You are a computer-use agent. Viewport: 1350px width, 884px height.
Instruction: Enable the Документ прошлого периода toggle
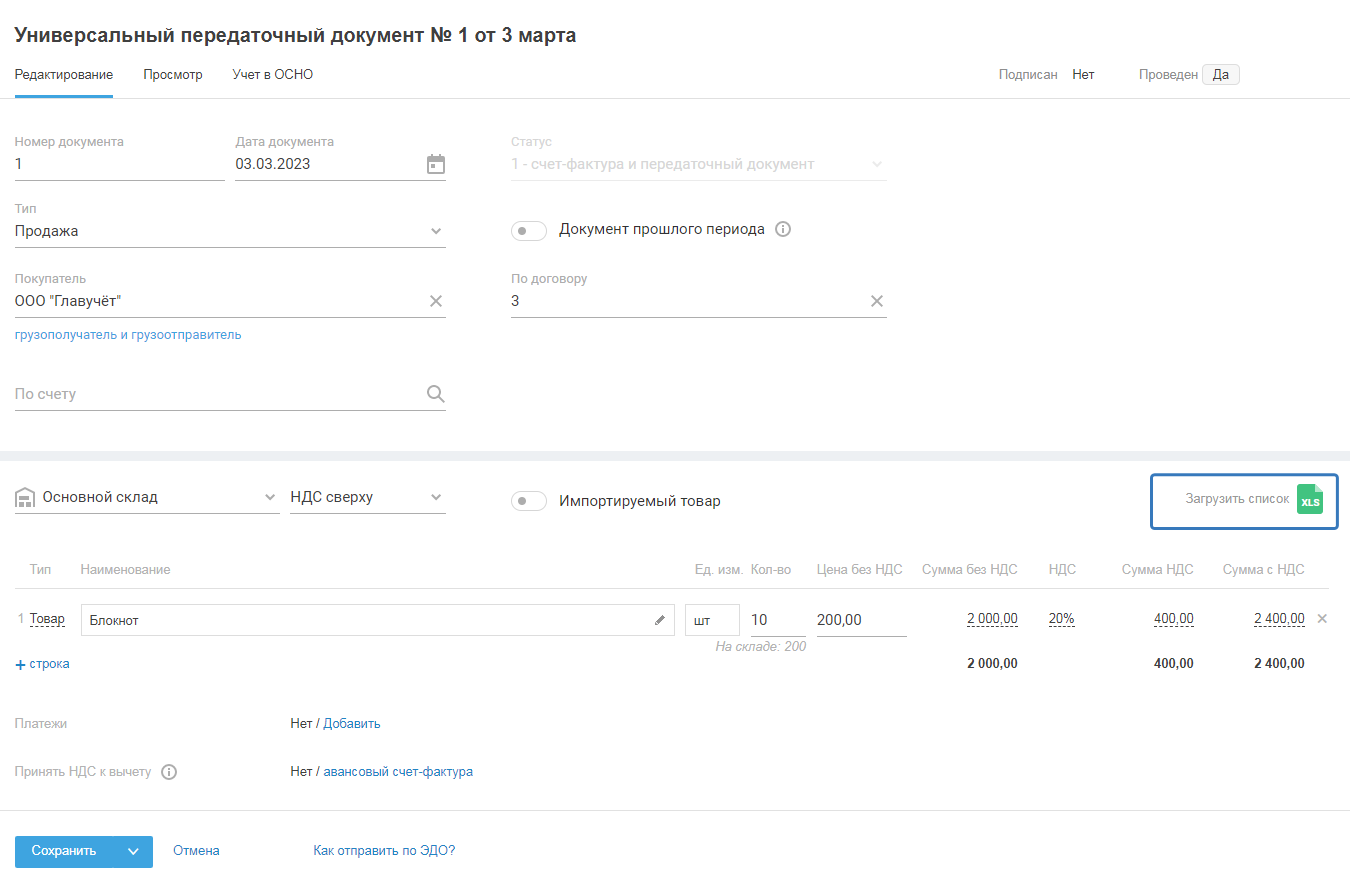[529, 231]
